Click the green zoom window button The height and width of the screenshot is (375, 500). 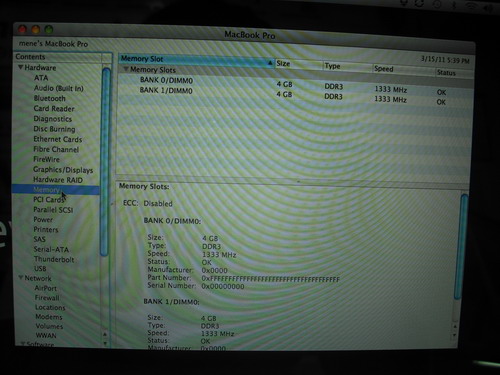[49, 29]
